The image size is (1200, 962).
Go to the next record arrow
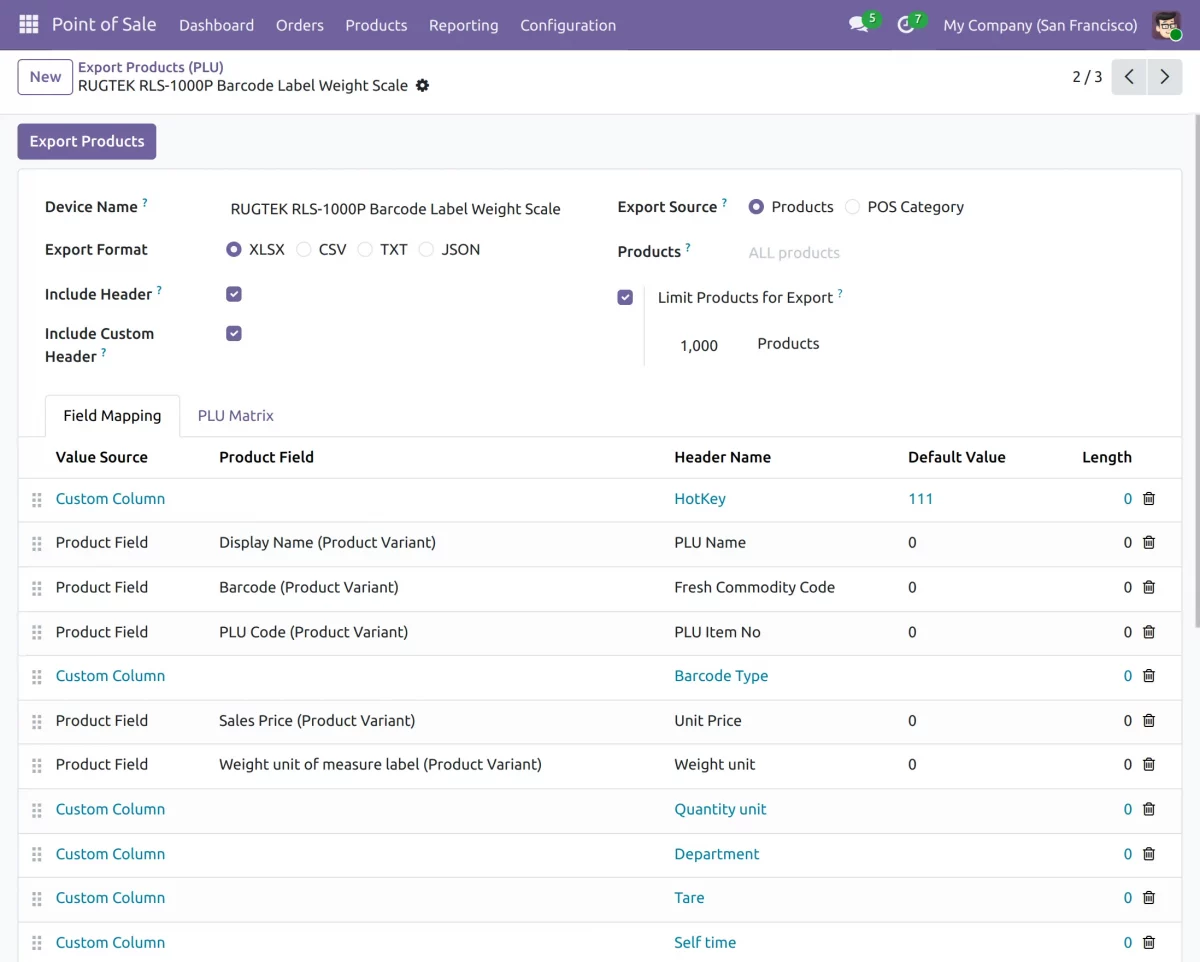(1165, 77)
